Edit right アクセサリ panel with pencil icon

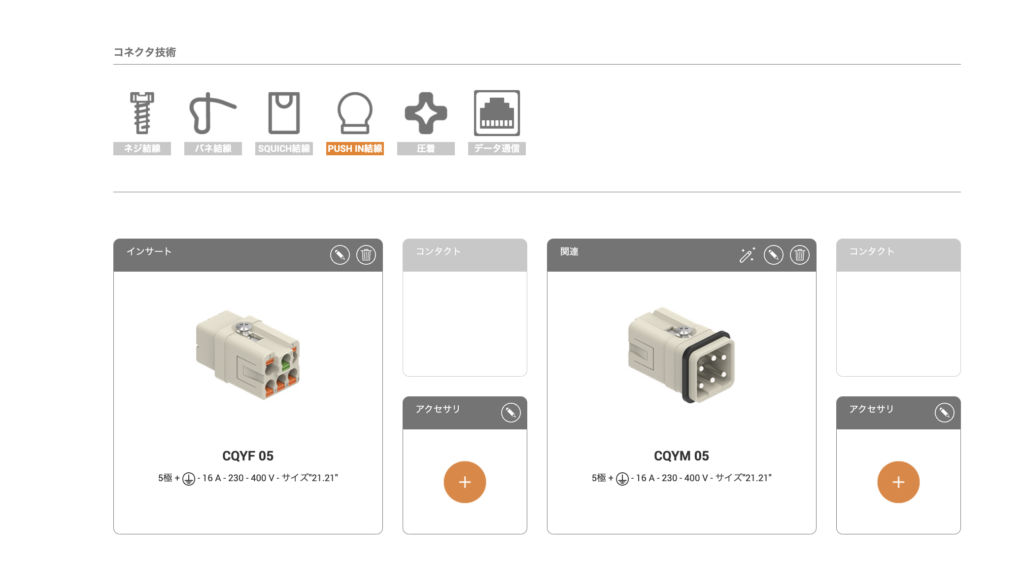(944, 413)
